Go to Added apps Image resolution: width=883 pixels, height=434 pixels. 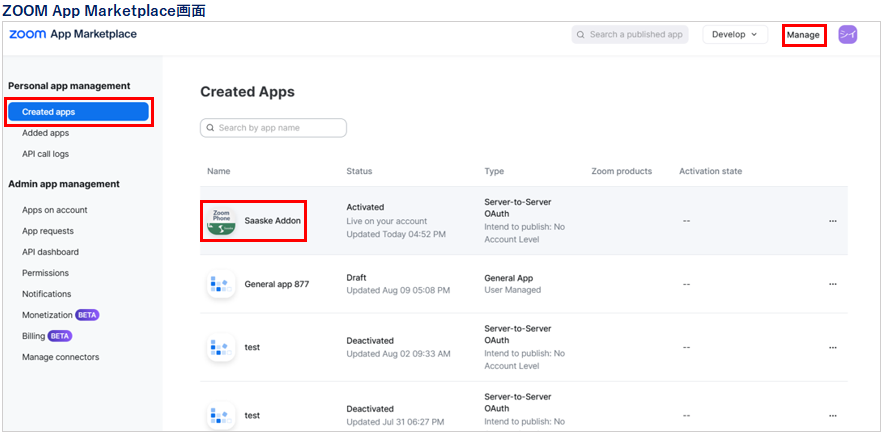pos(46,133)
